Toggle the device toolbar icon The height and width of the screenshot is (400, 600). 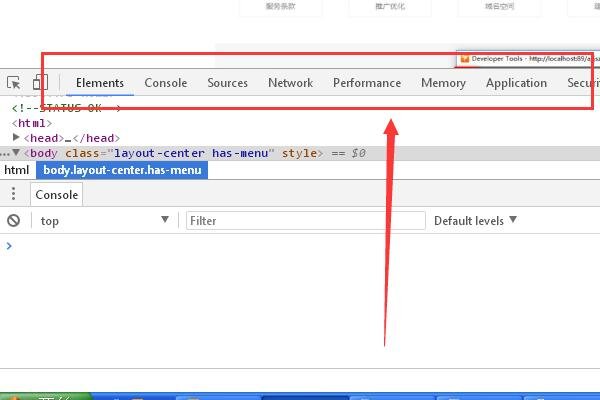point(41,83)
